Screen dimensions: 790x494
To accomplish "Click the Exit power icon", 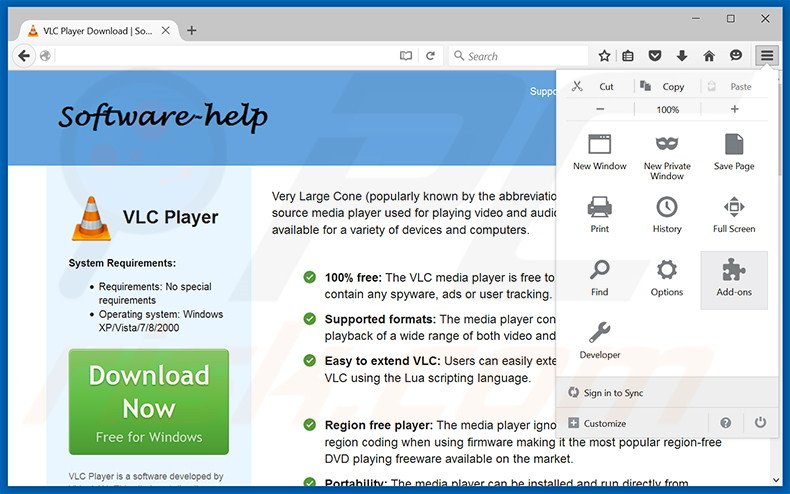I will click(x=760, y=422).
